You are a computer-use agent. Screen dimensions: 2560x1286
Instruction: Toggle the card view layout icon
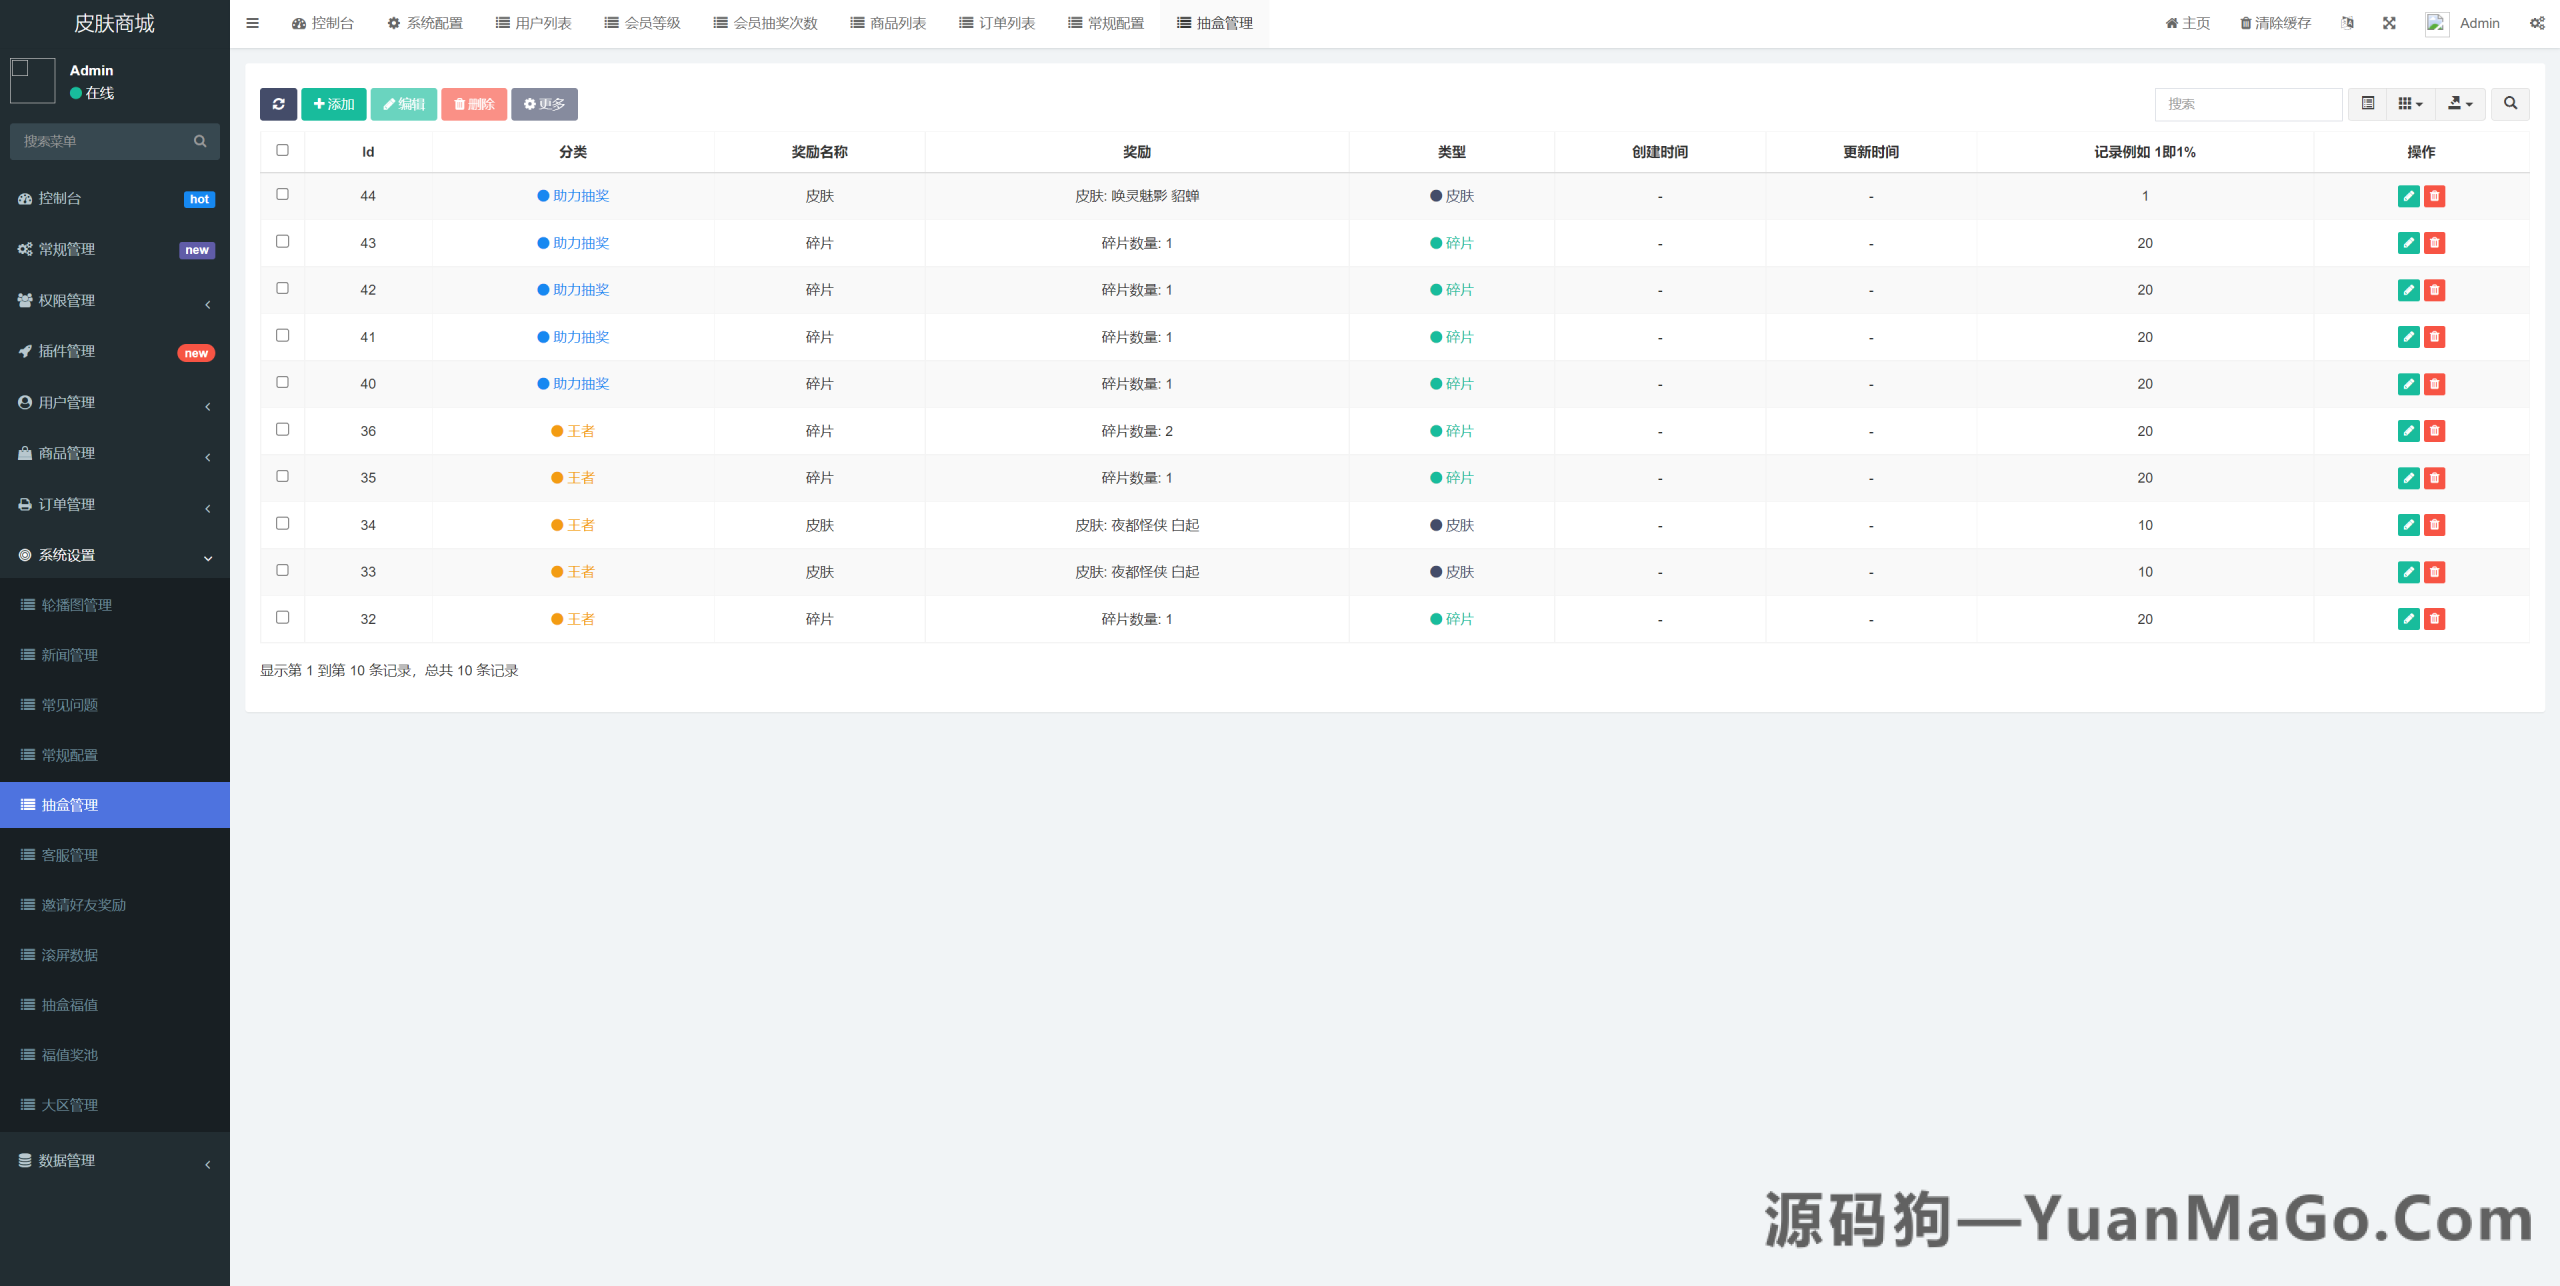click(x=2367, y=104)
